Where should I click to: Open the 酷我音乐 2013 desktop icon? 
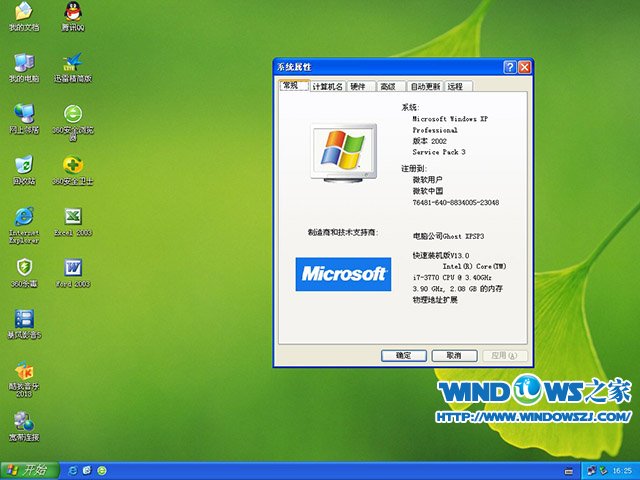click(x=24, y=379)
